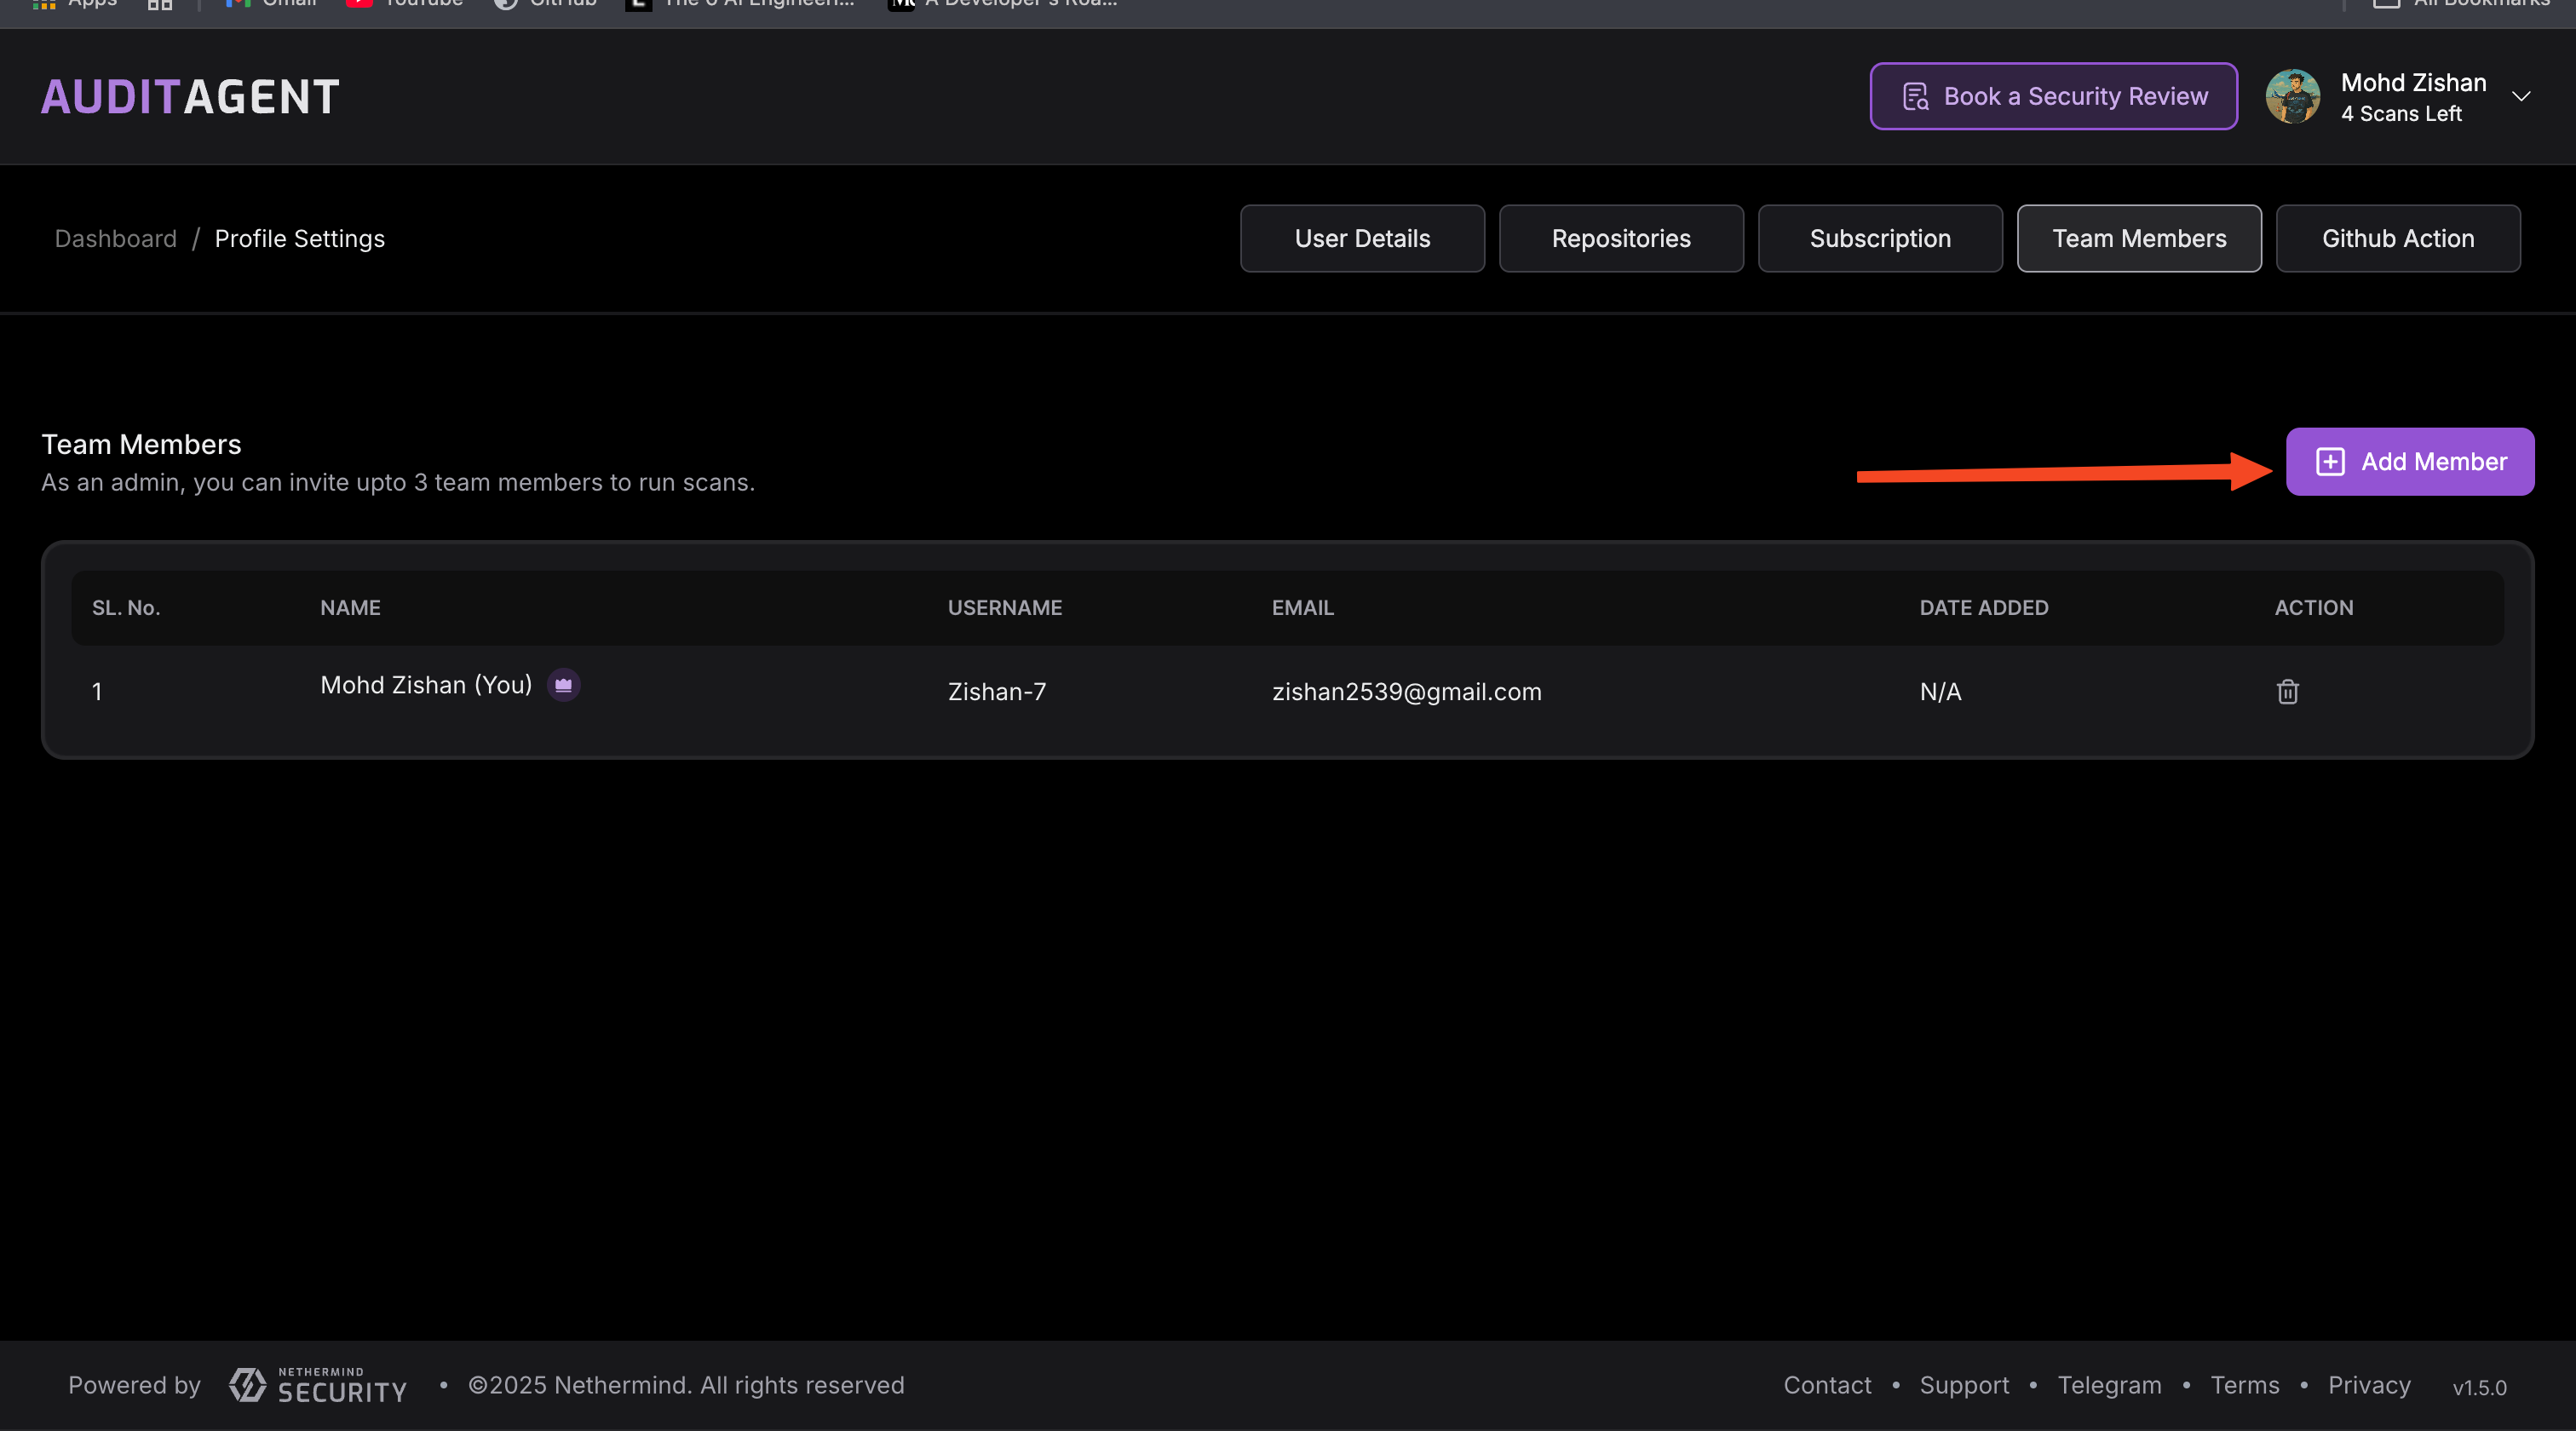Open the Support footer link
Screen dimensions: 2576x1431
pyautogui.click(x=1964, y=1386)
